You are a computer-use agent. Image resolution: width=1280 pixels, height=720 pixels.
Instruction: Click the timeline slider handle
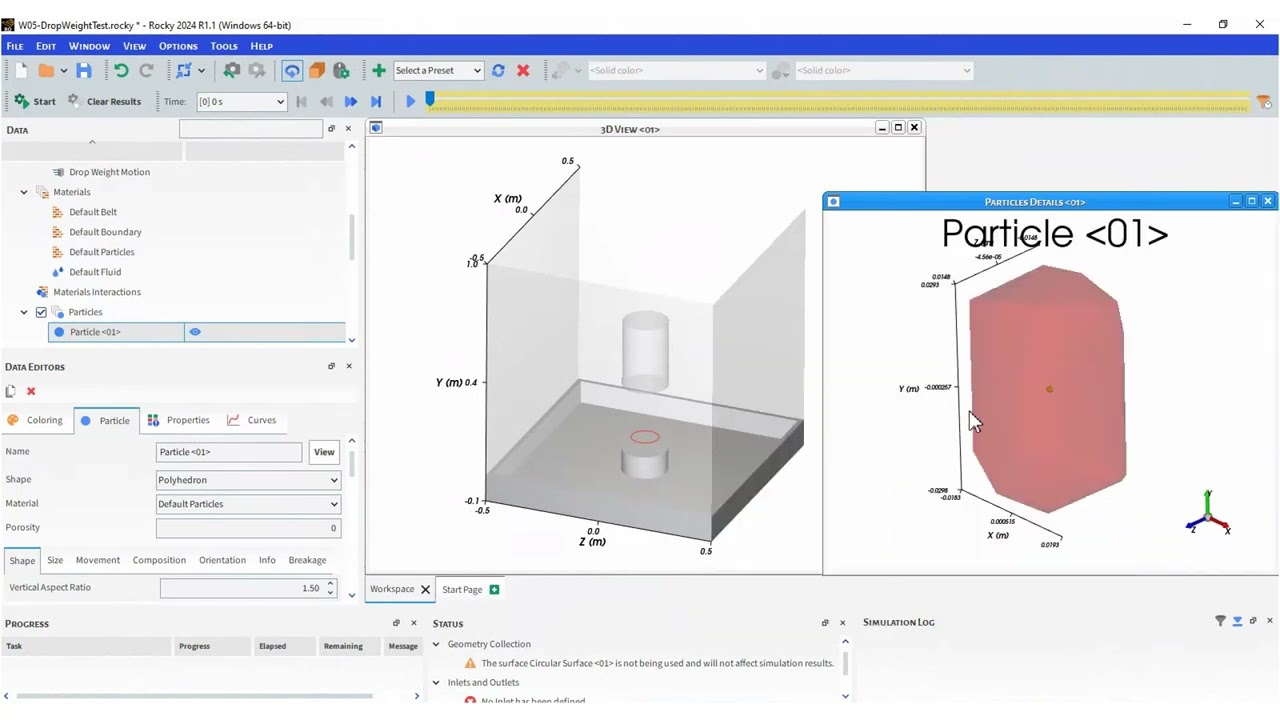coord(430,99)
